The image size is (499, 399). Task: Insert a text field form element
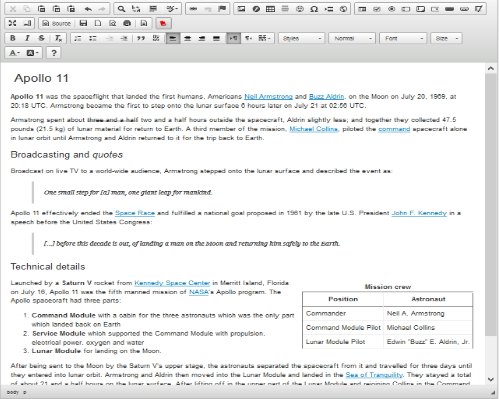(406, 9)
